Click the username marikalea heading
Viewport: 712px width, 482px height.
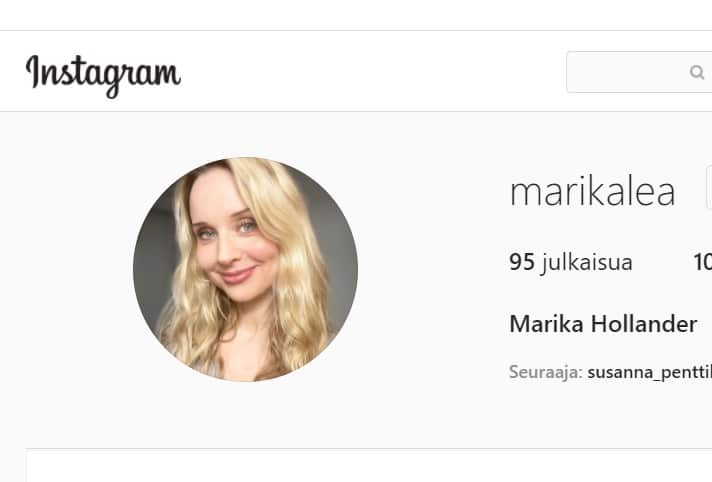click(593, 192)
